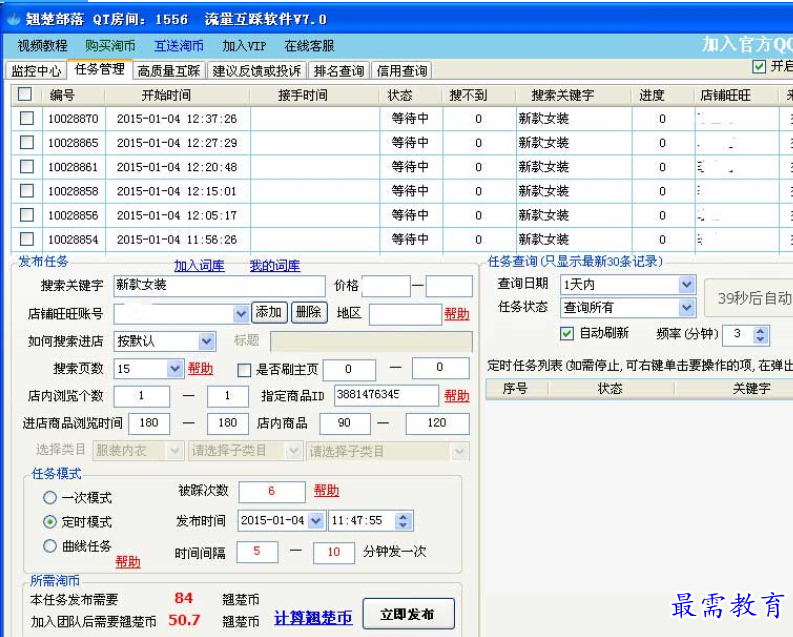793x637 pixels.
Task: Check the box for task 10028858
Action: [x=27, y=191]
